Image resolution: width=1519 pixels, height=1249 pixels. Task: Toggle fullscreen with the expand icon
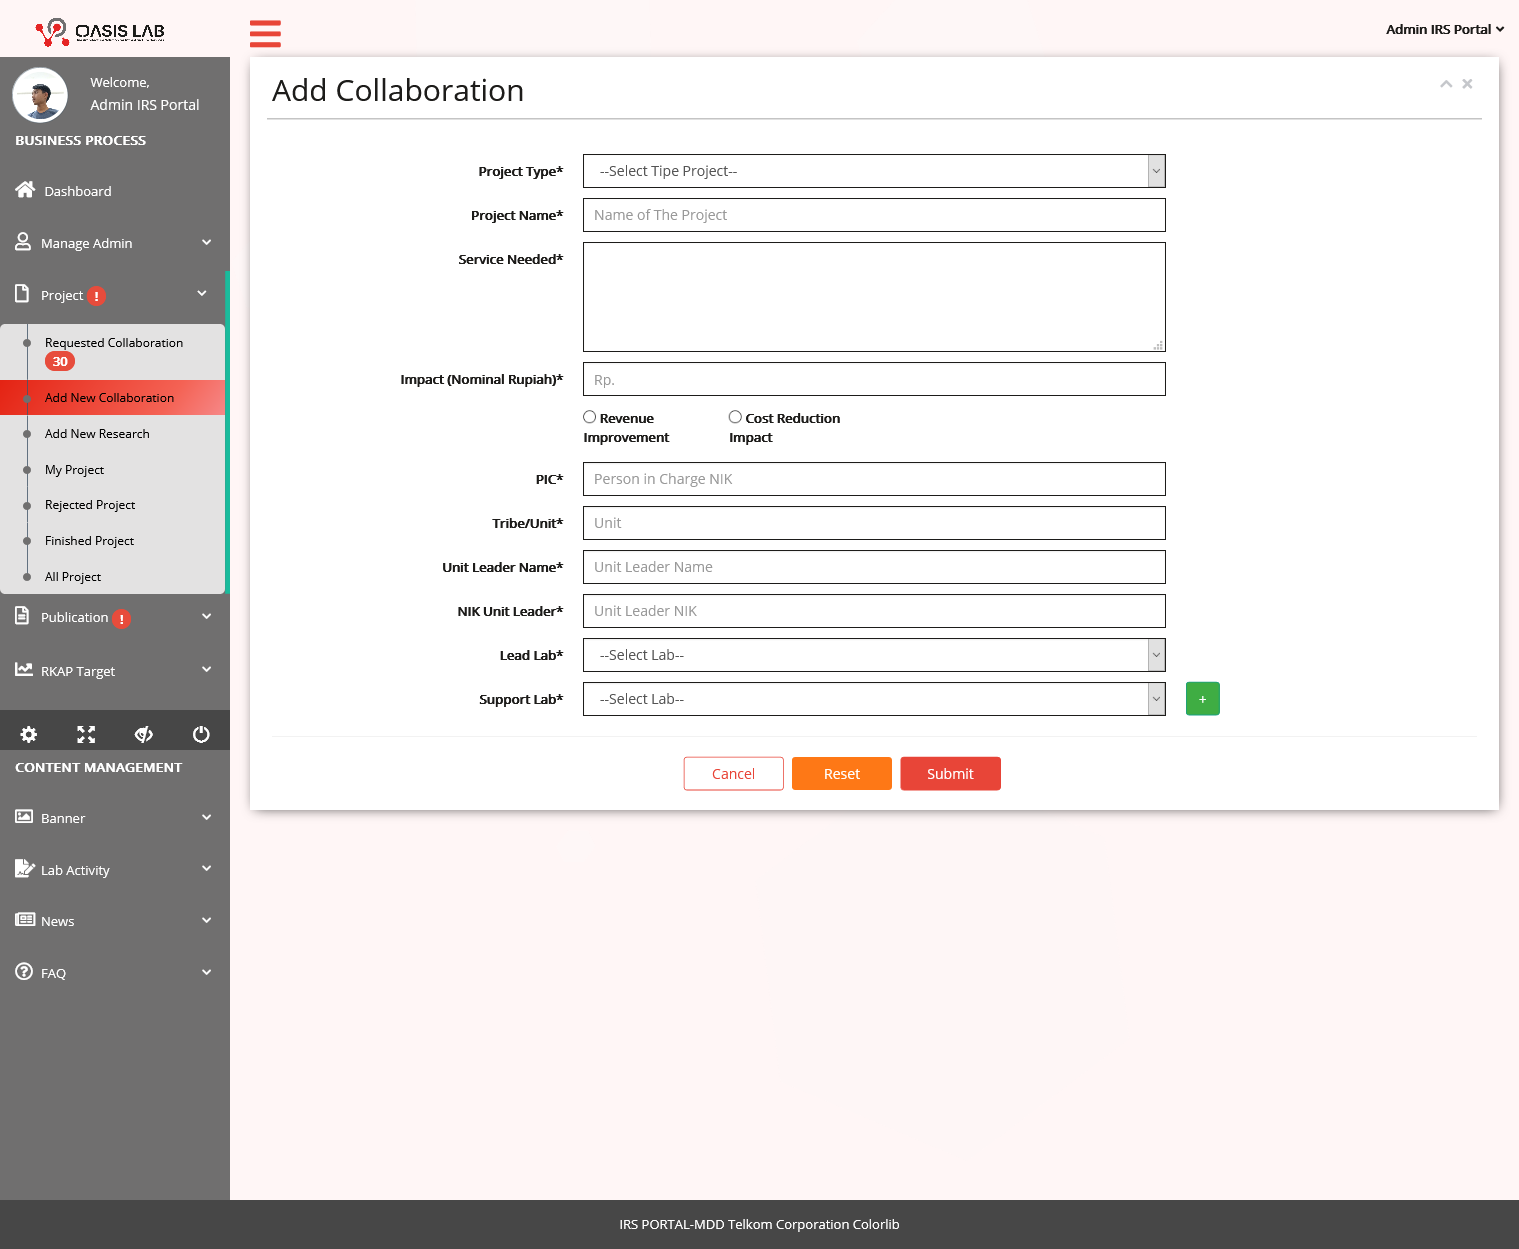coord(86,734)
